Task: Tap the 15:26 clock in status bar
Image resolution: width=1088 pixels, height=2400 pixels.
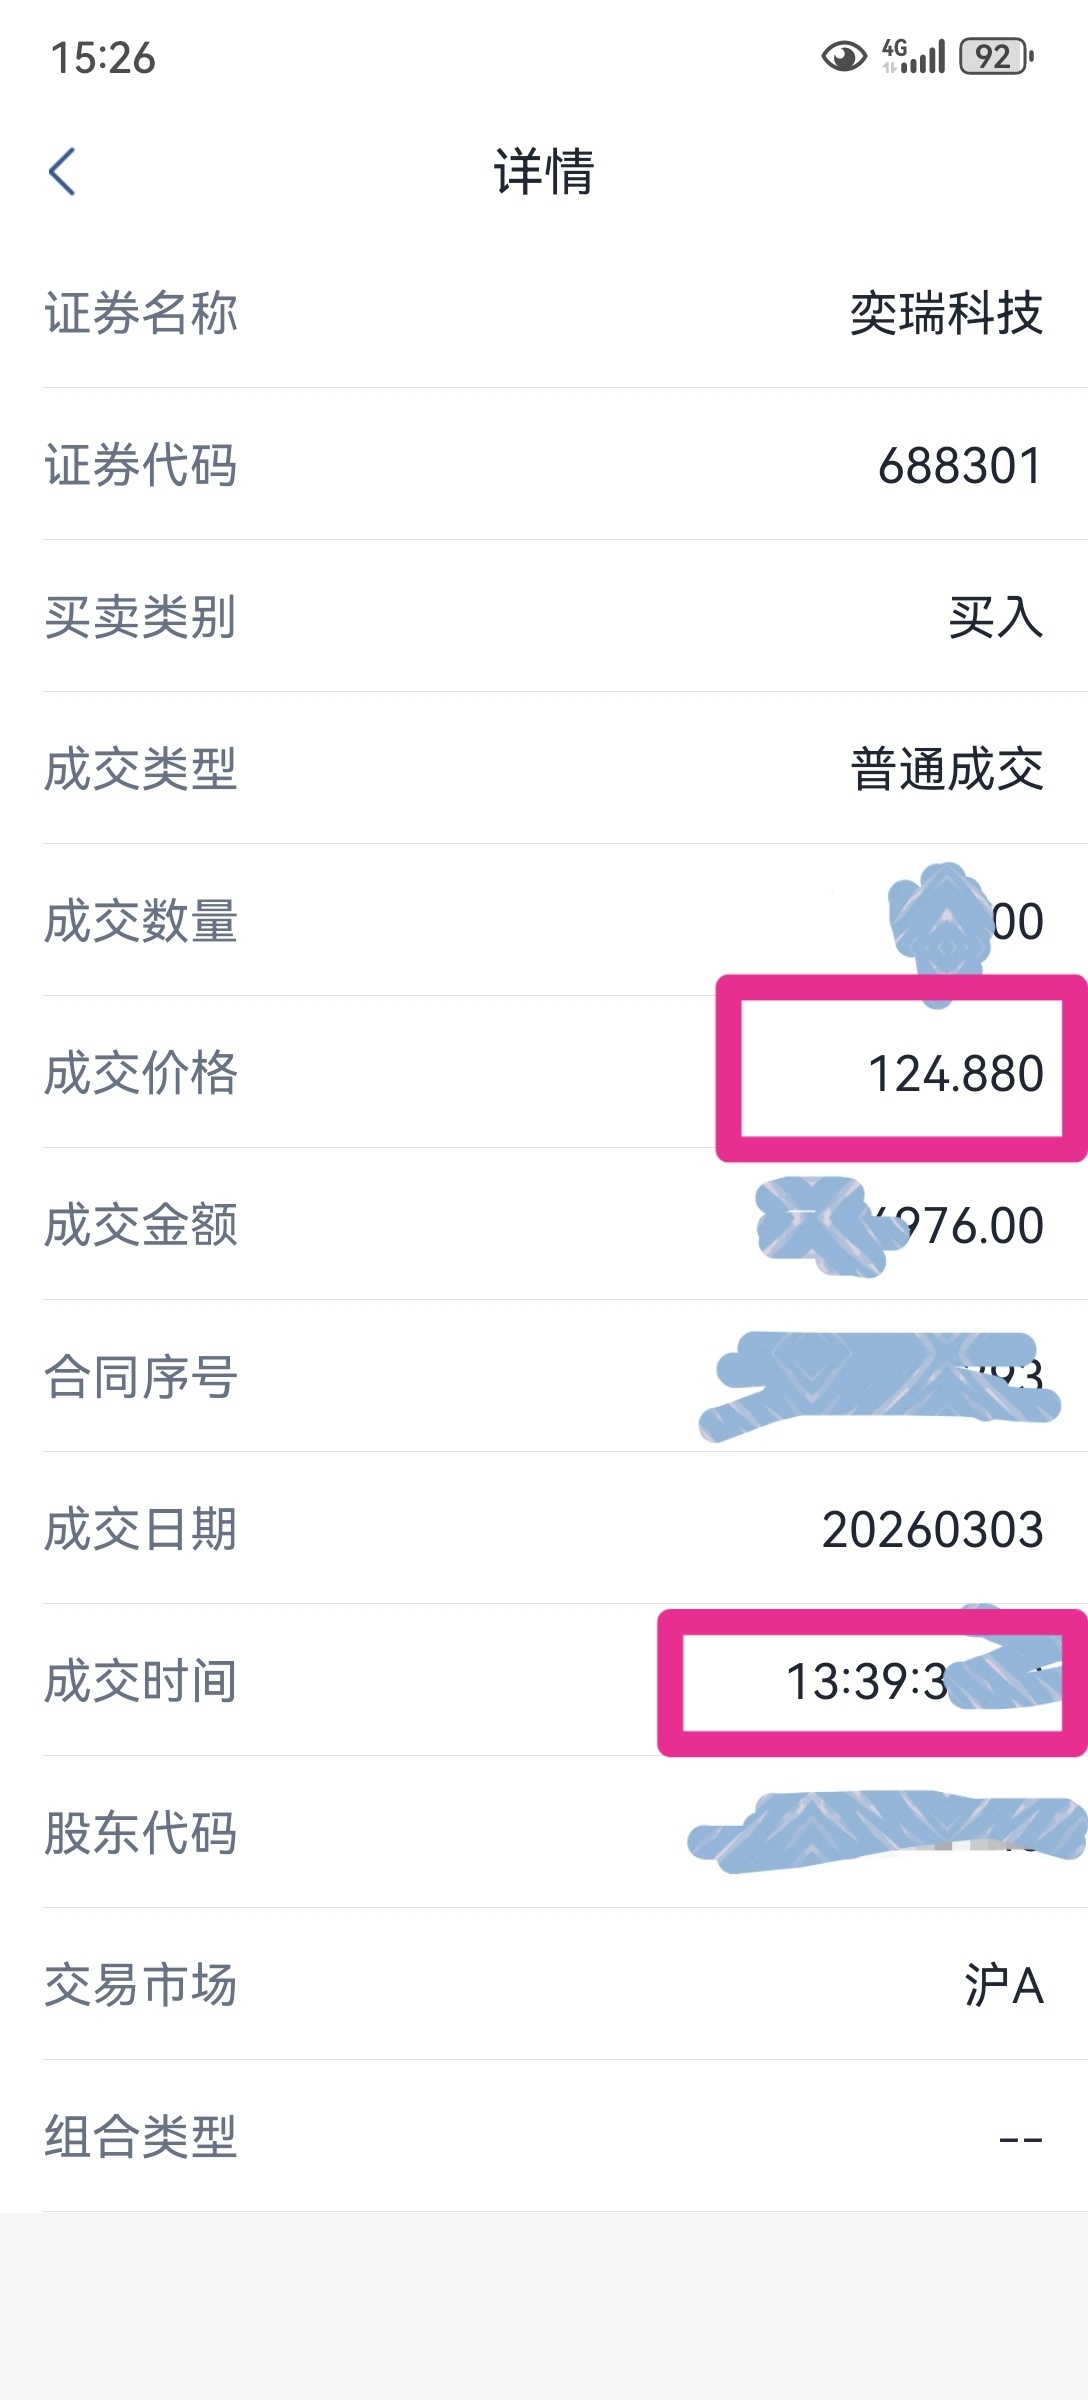Action: coord(103,58)
